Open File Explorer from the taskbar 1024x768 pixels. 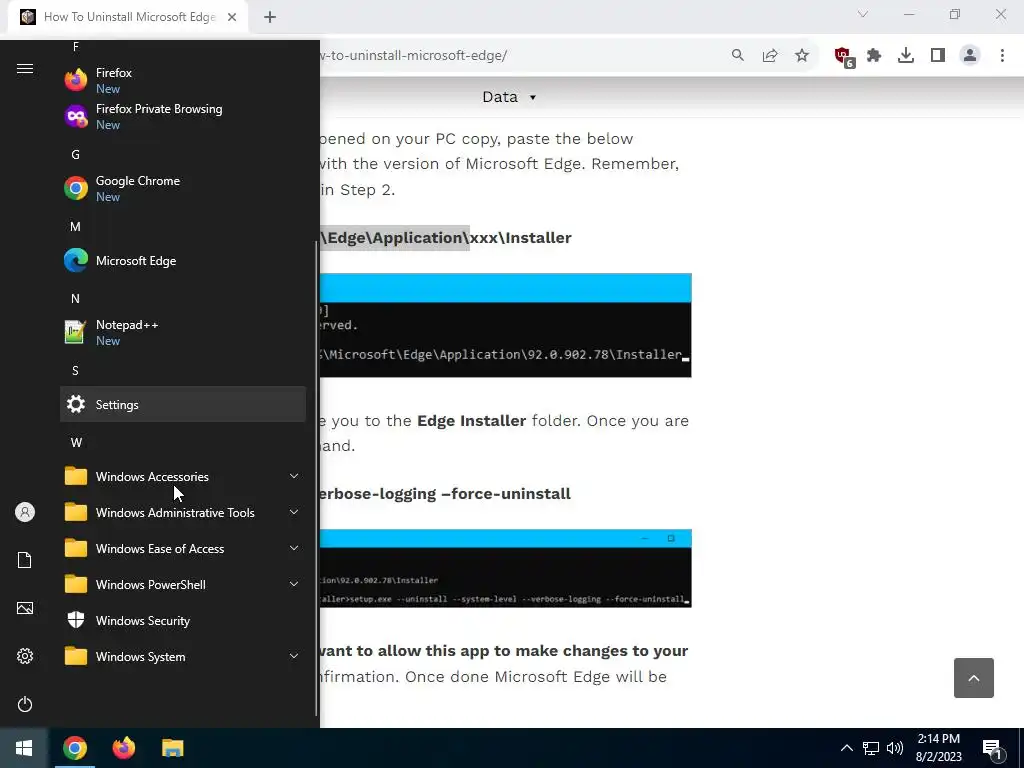(172, 748)
